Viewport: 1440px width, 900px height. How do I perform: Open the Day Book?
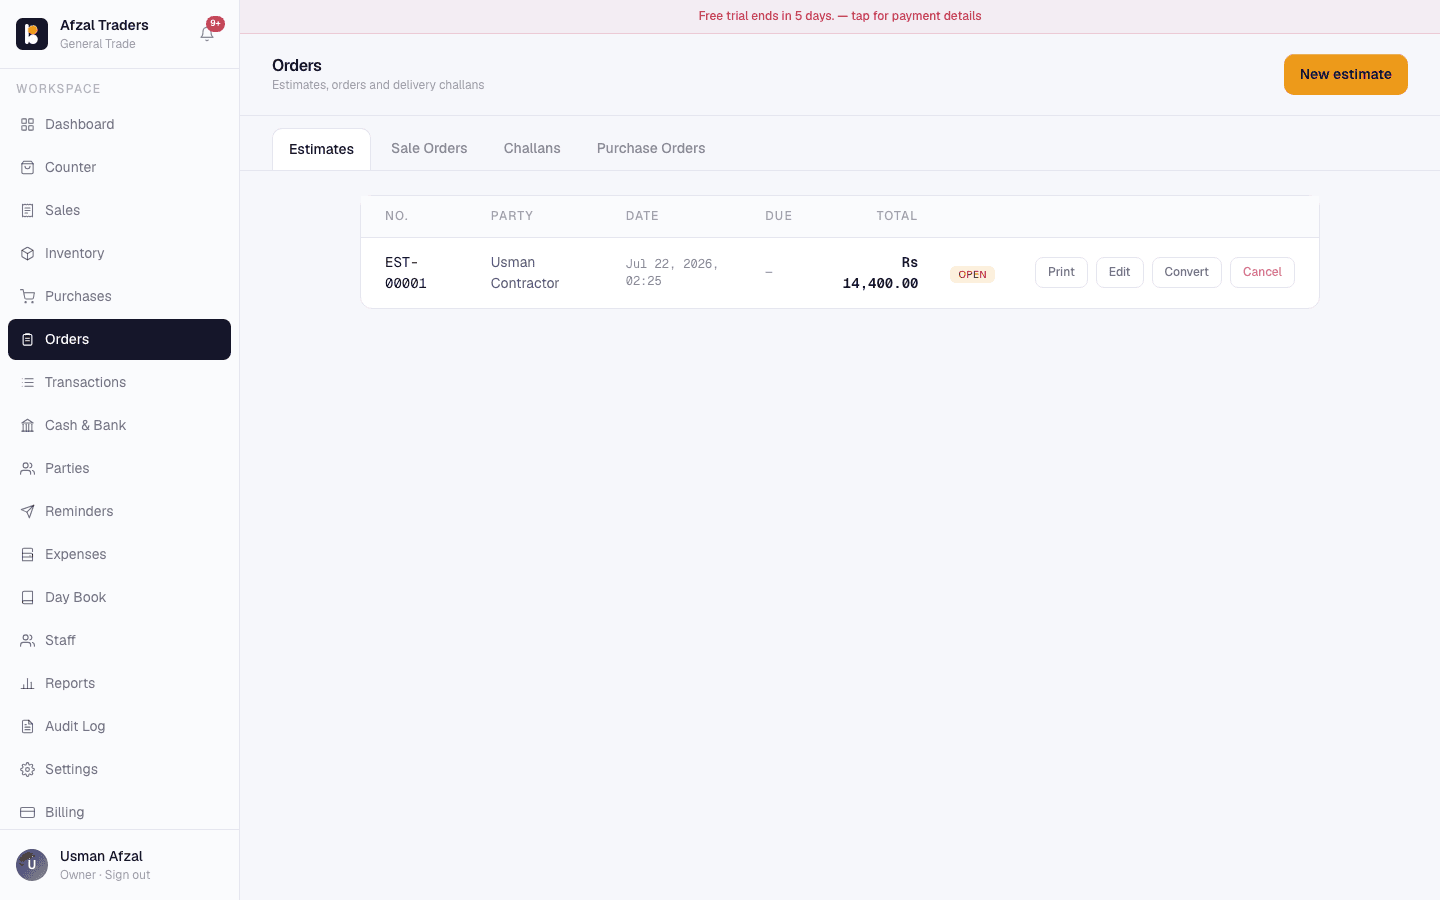(x=119, y=598)
